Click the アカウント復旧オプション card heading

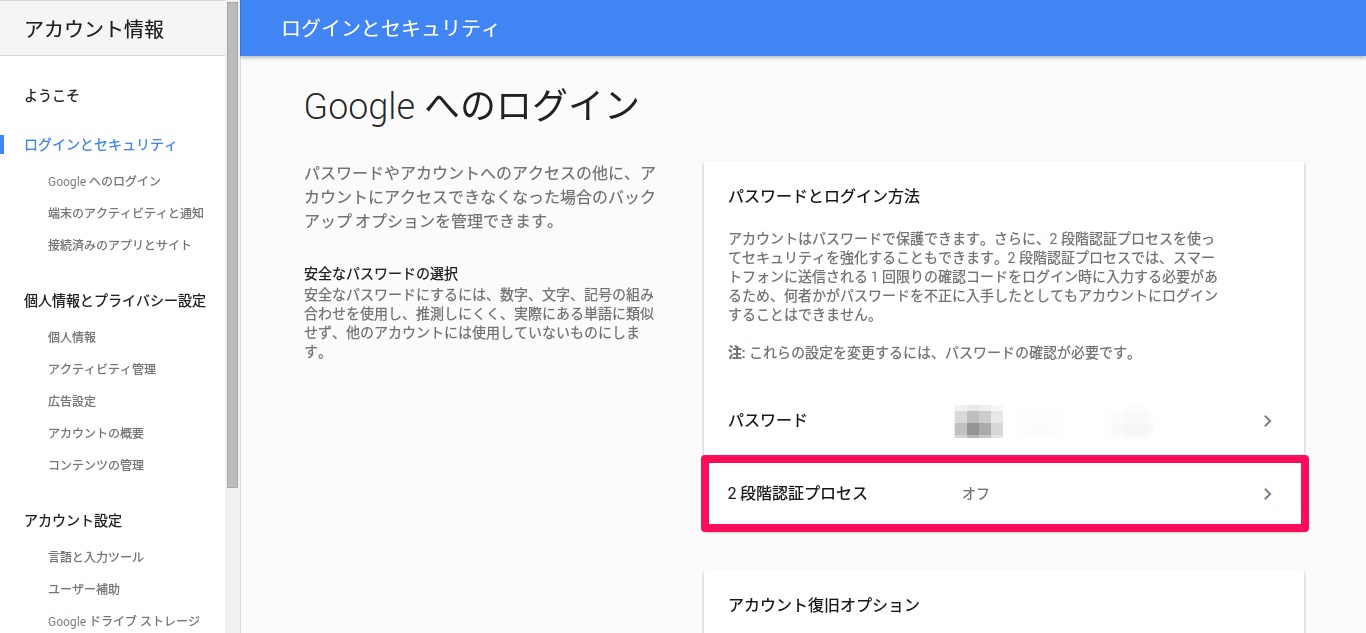pos(824,605)
